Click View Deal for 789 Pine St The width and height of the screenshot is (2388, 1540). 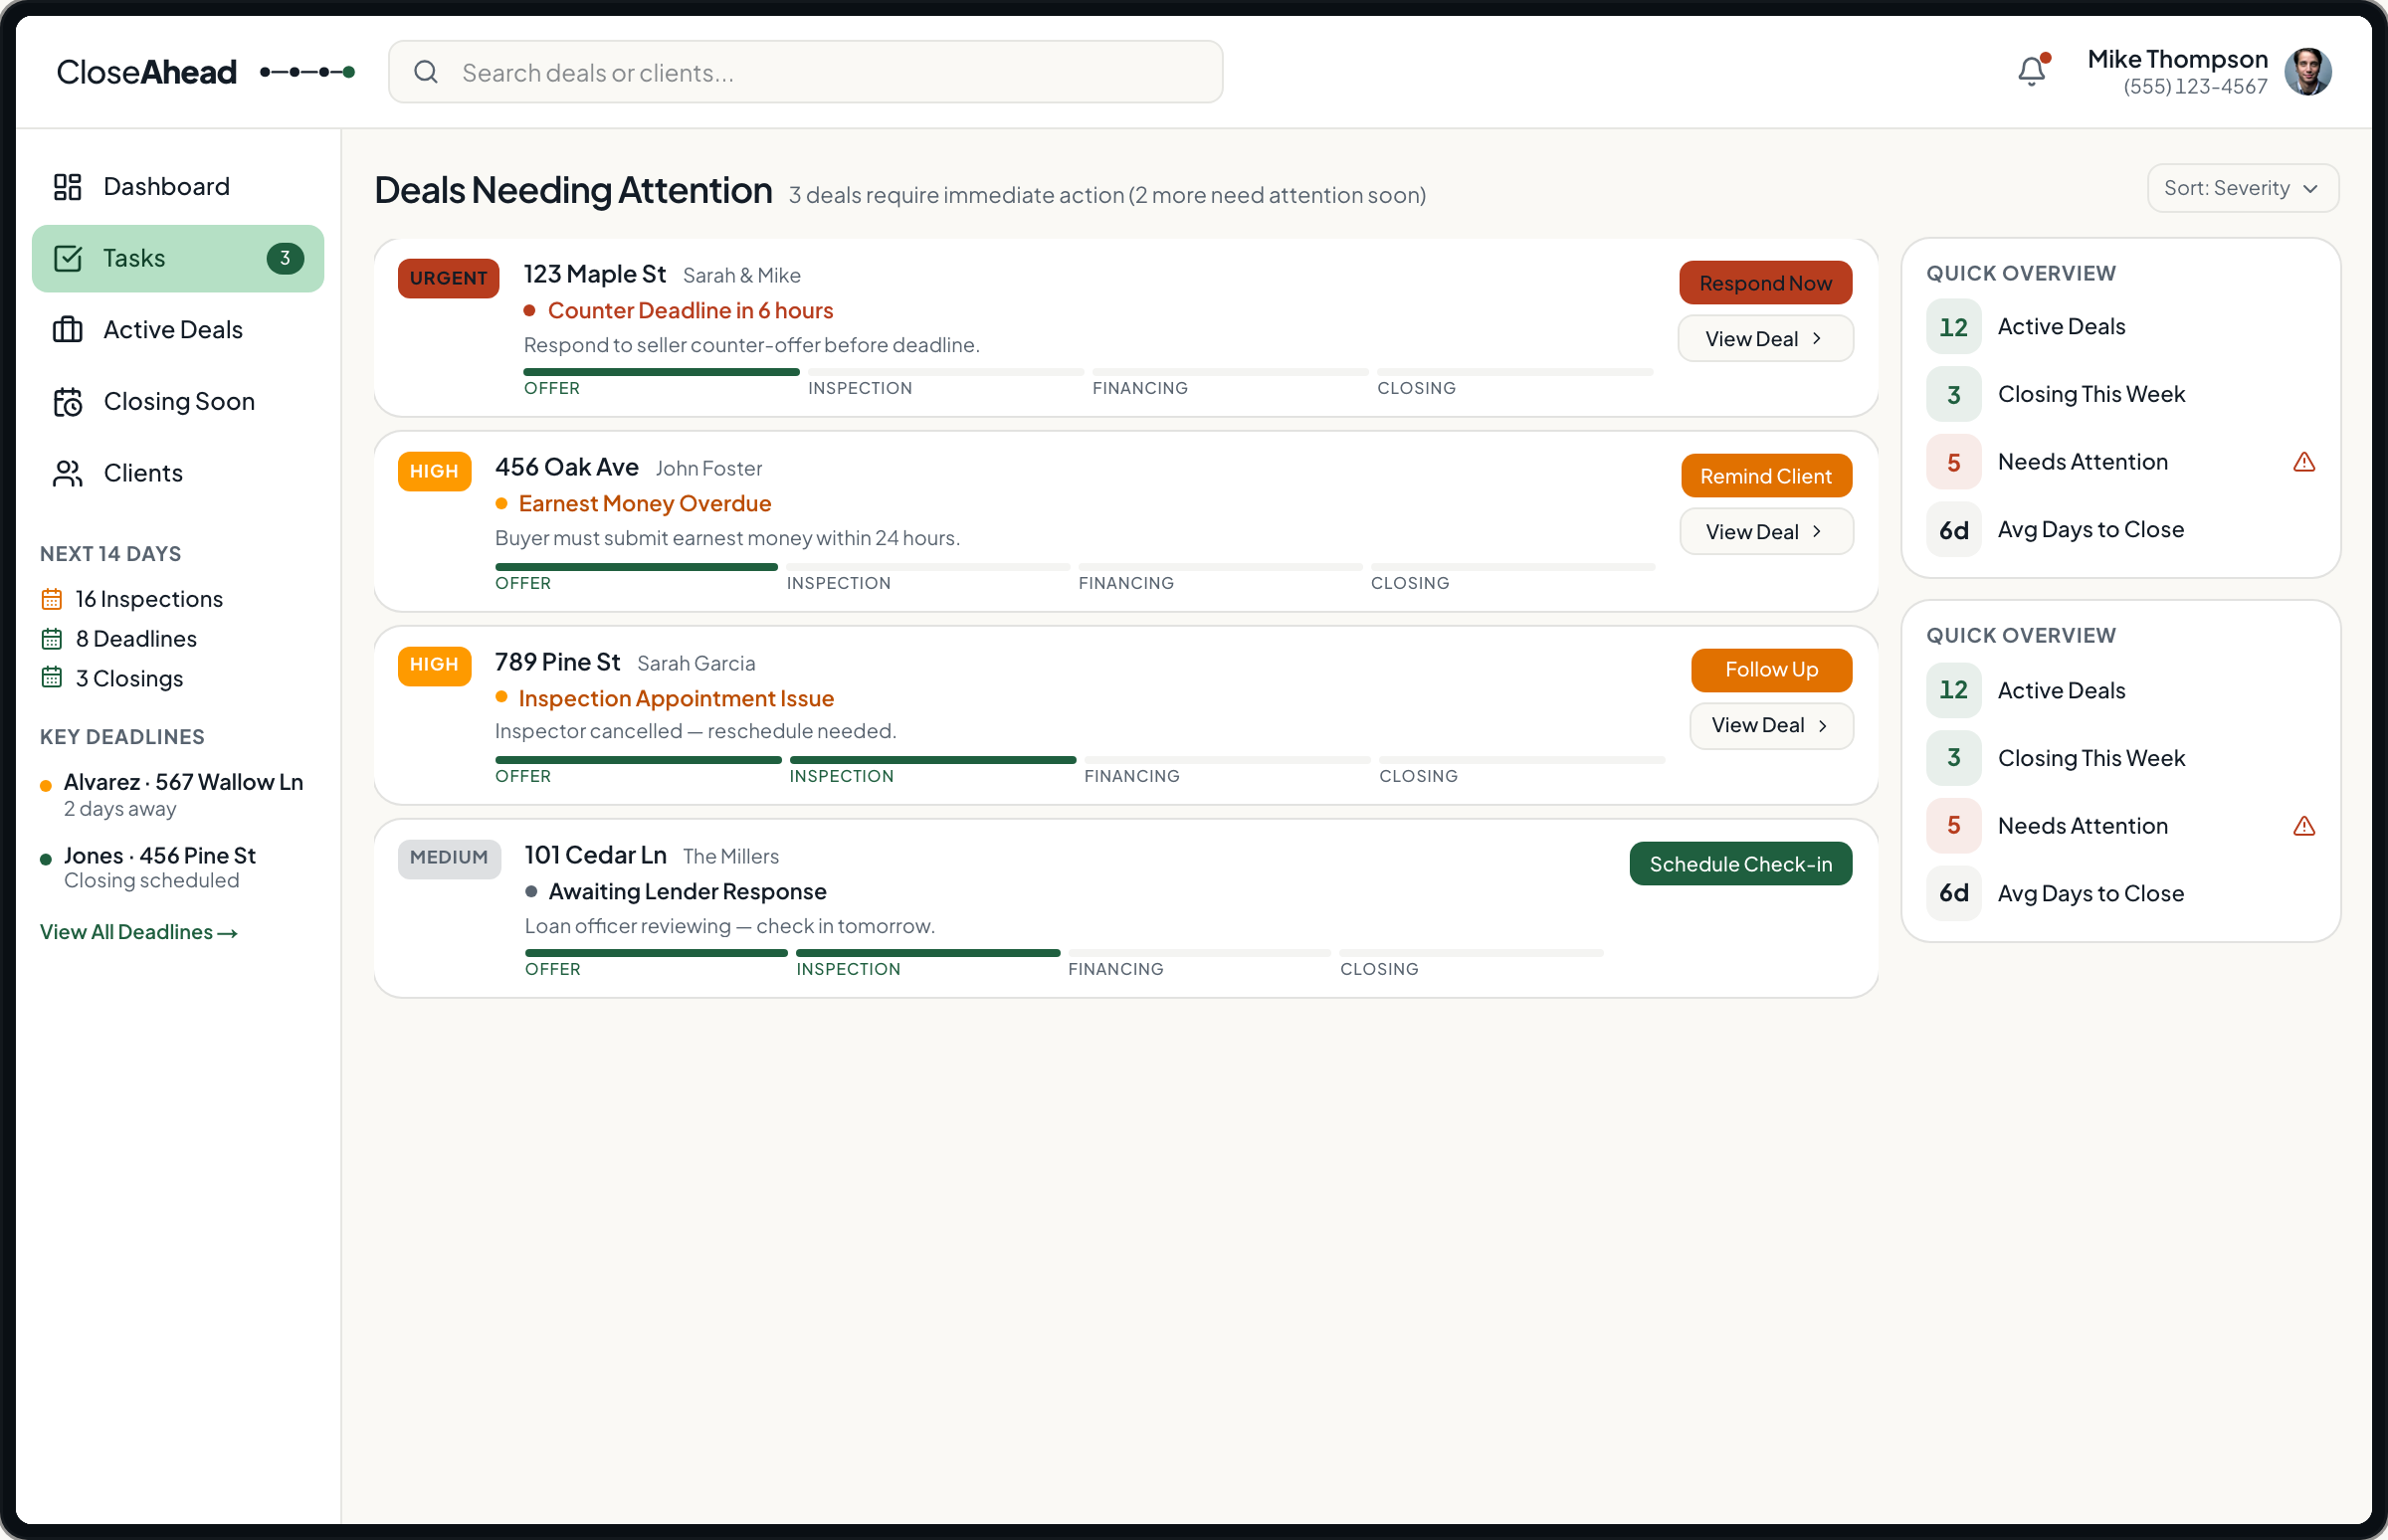pos(1770,725)
